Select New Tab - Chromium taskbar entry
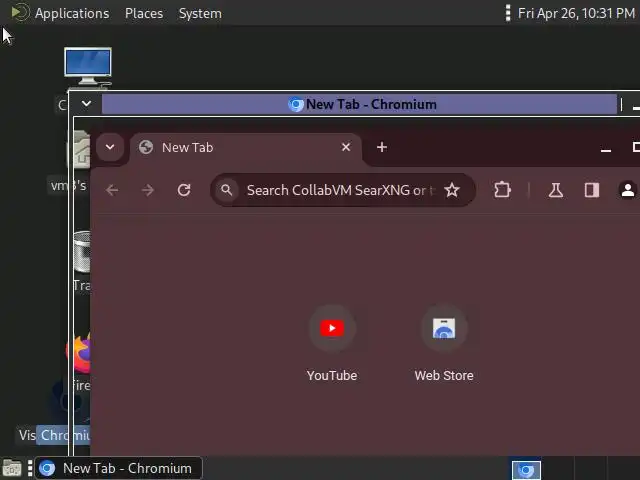Screen dimensions: 640x480 click(x=119, y=468)
